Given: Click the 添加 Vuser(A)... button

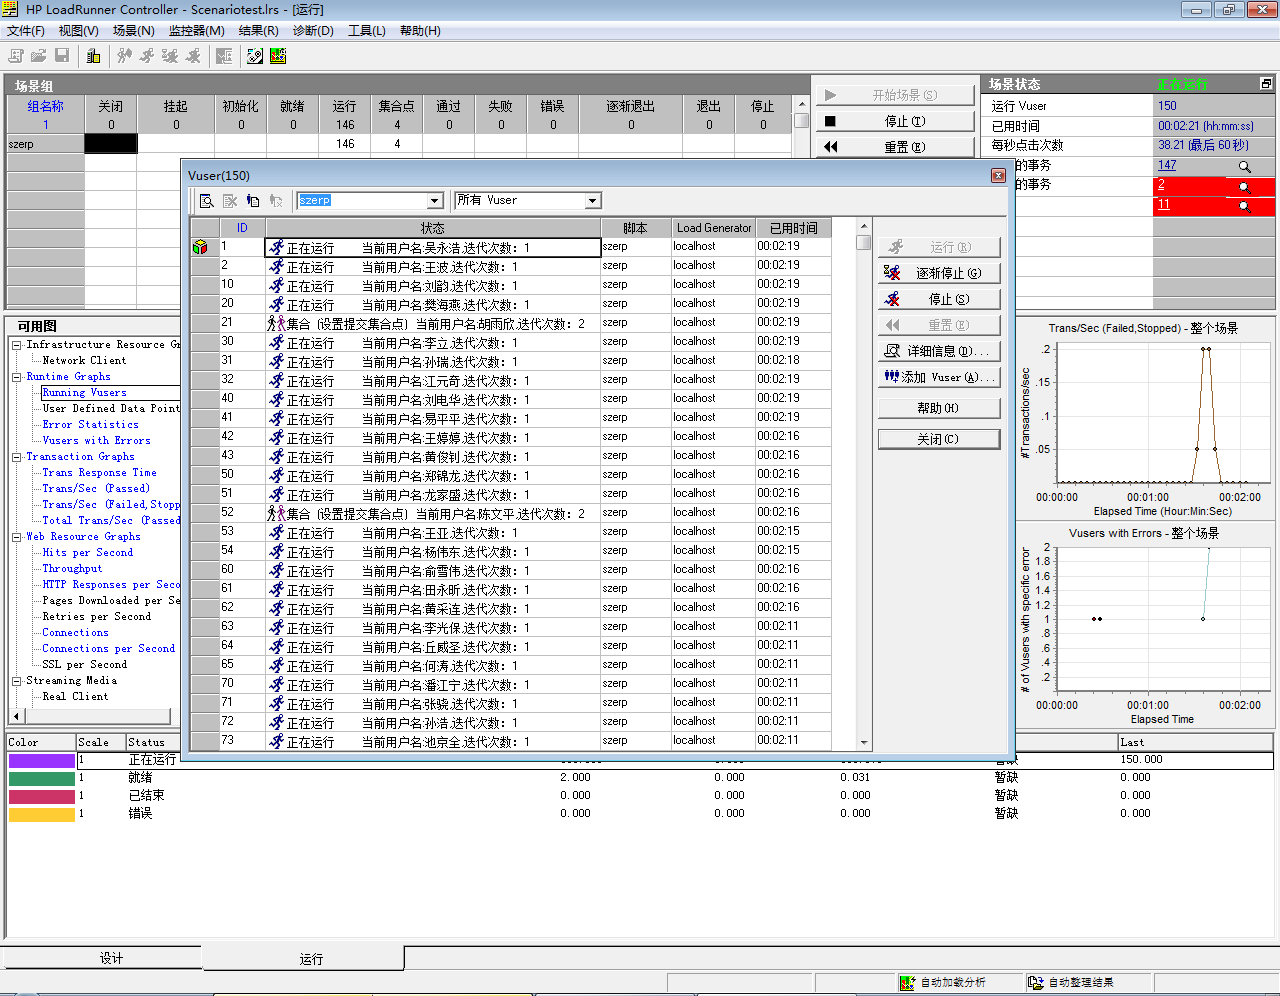Looking at the screenshot, I should tap(939, 377).
